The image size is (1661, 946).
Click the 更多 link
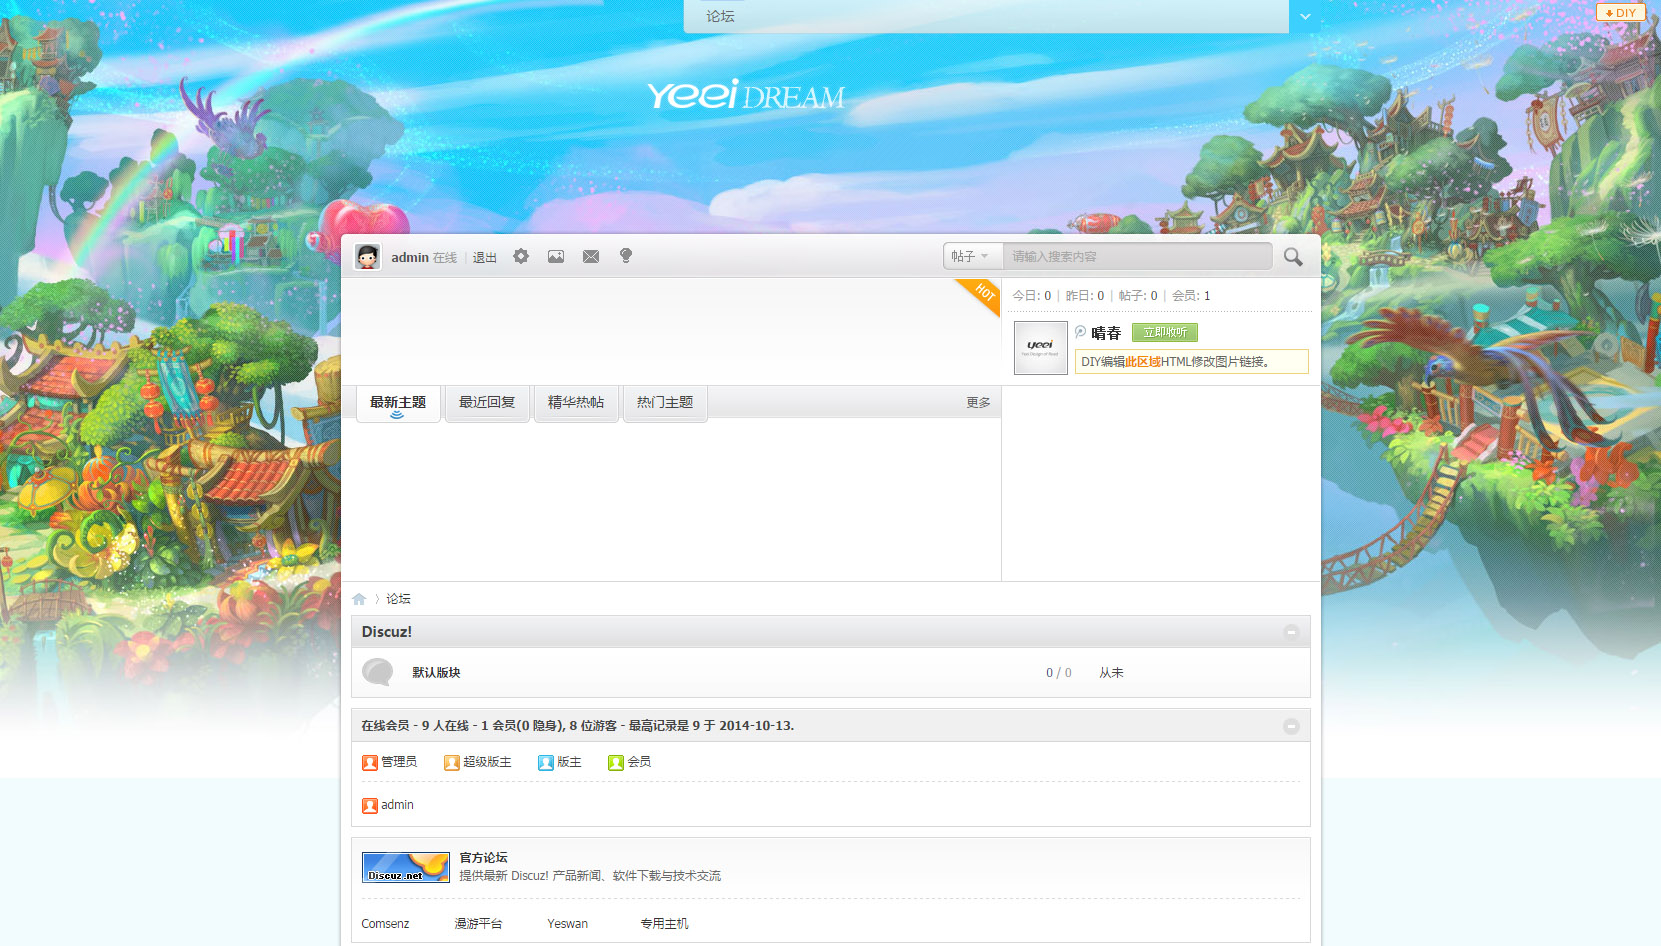(978, 403)
